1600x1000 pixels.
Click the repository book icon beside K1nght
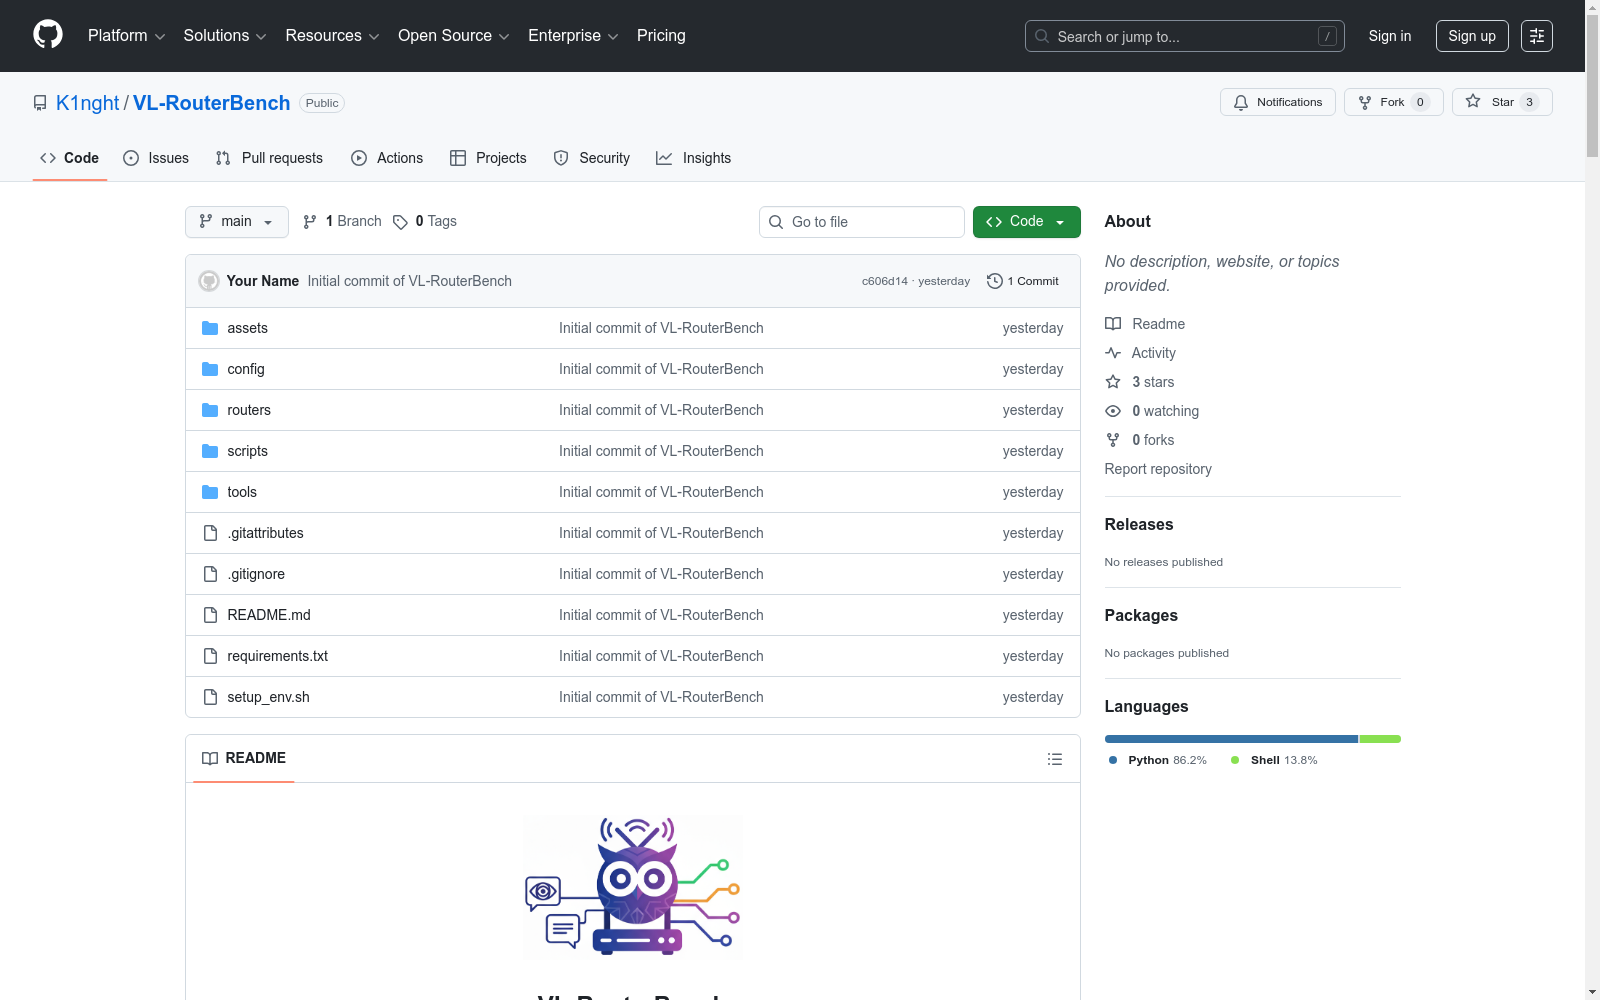40,103
